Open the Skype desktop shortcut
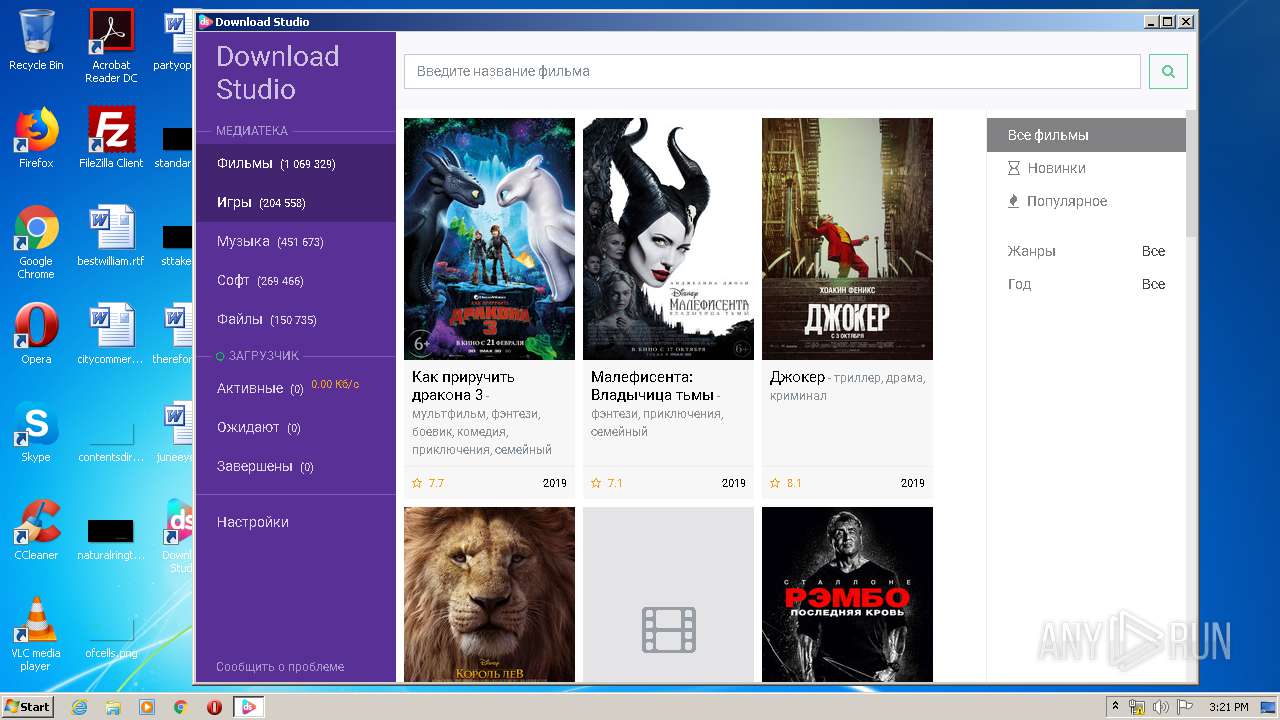The height and width of the screenshot is (720, 1280). (36, 432)
